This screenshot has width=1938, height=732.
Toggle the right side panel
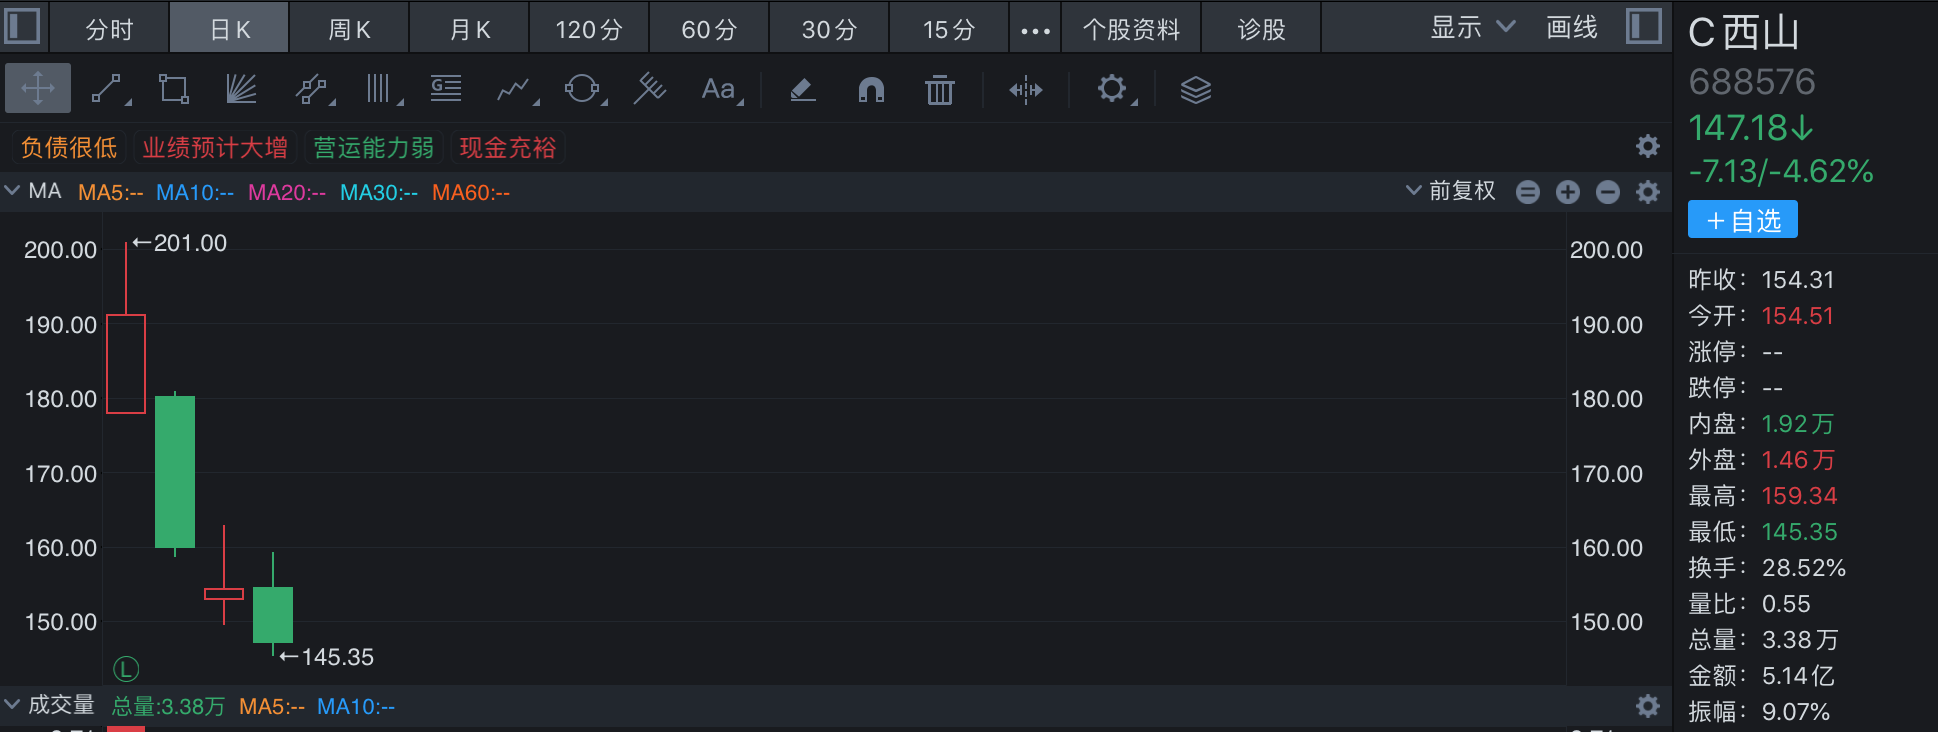click(x=1643, y=26)
